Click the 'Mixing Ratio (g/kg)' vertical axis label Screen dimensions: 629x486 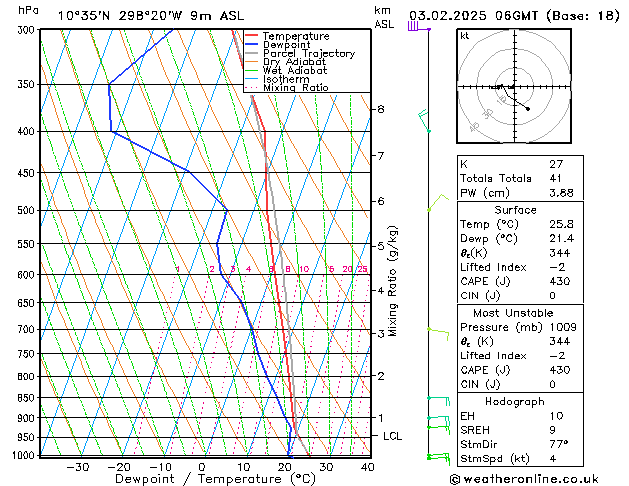tap(392, 281)
